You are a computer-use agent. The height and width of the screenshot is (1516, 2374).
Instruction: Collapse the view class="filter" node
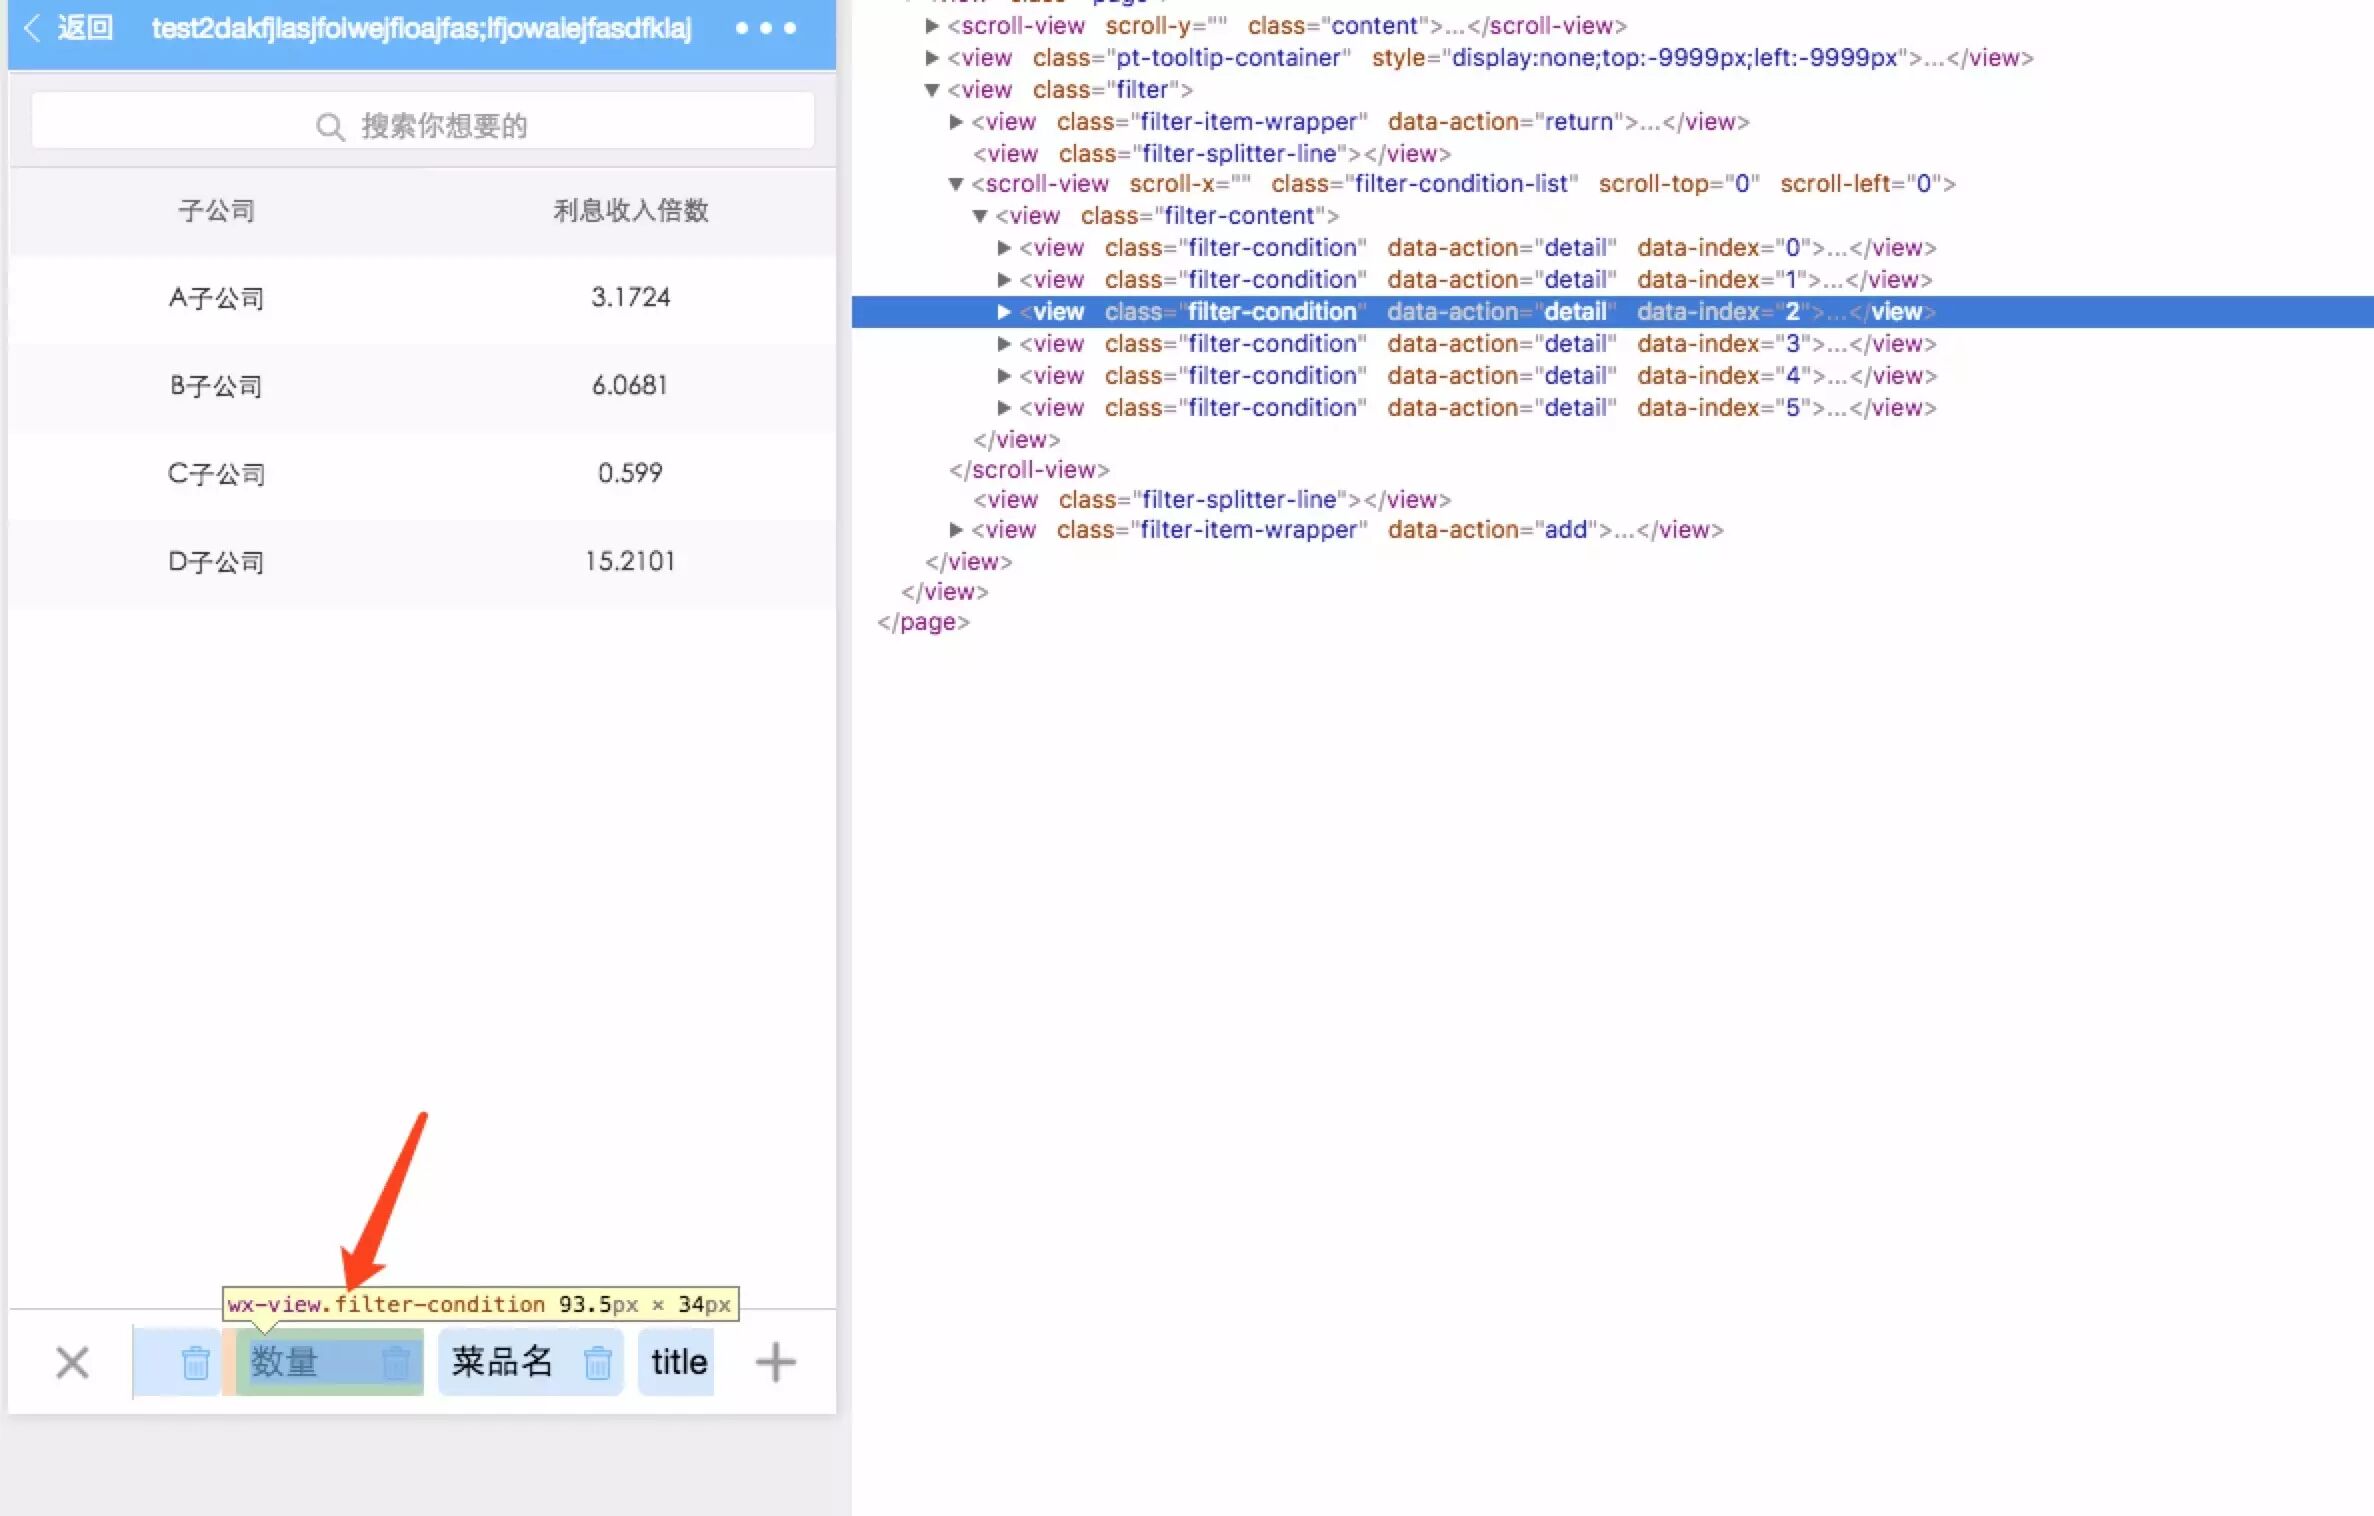932,90
